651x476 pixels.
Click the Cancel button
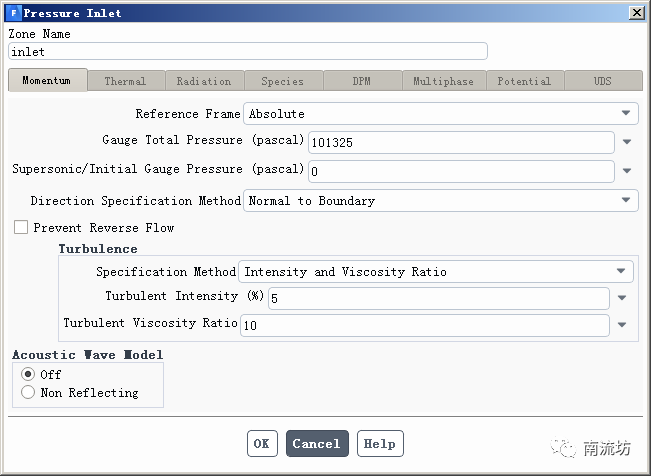317,444
